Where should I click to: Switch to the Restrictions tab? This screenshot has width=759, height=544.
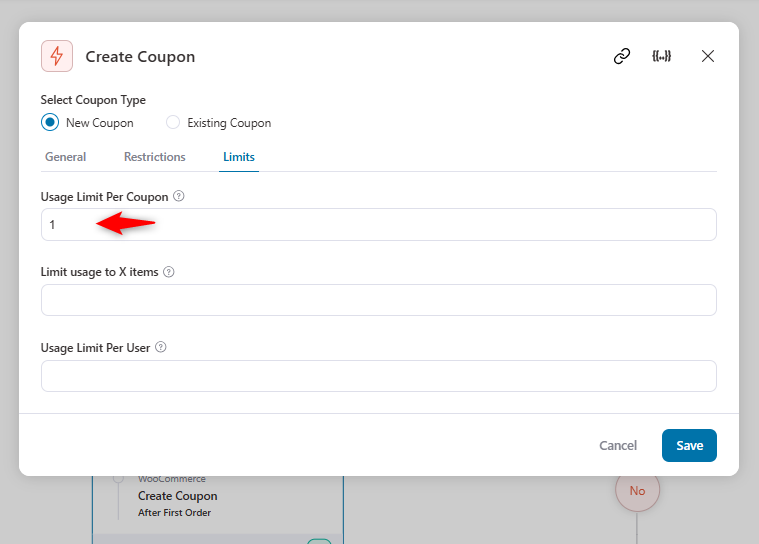click(x=154, y=157)
